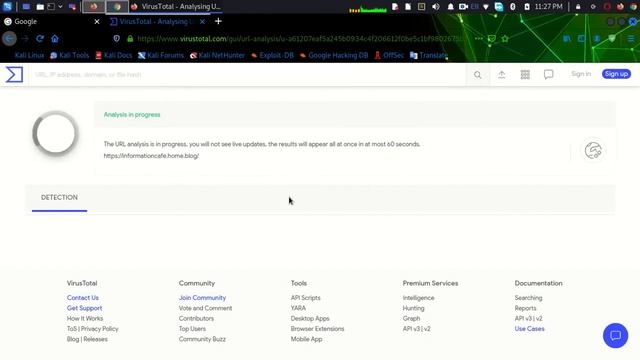Screen dimensions: 640x360
Task: Go back with the back arrow
Action: pos(9,38)
